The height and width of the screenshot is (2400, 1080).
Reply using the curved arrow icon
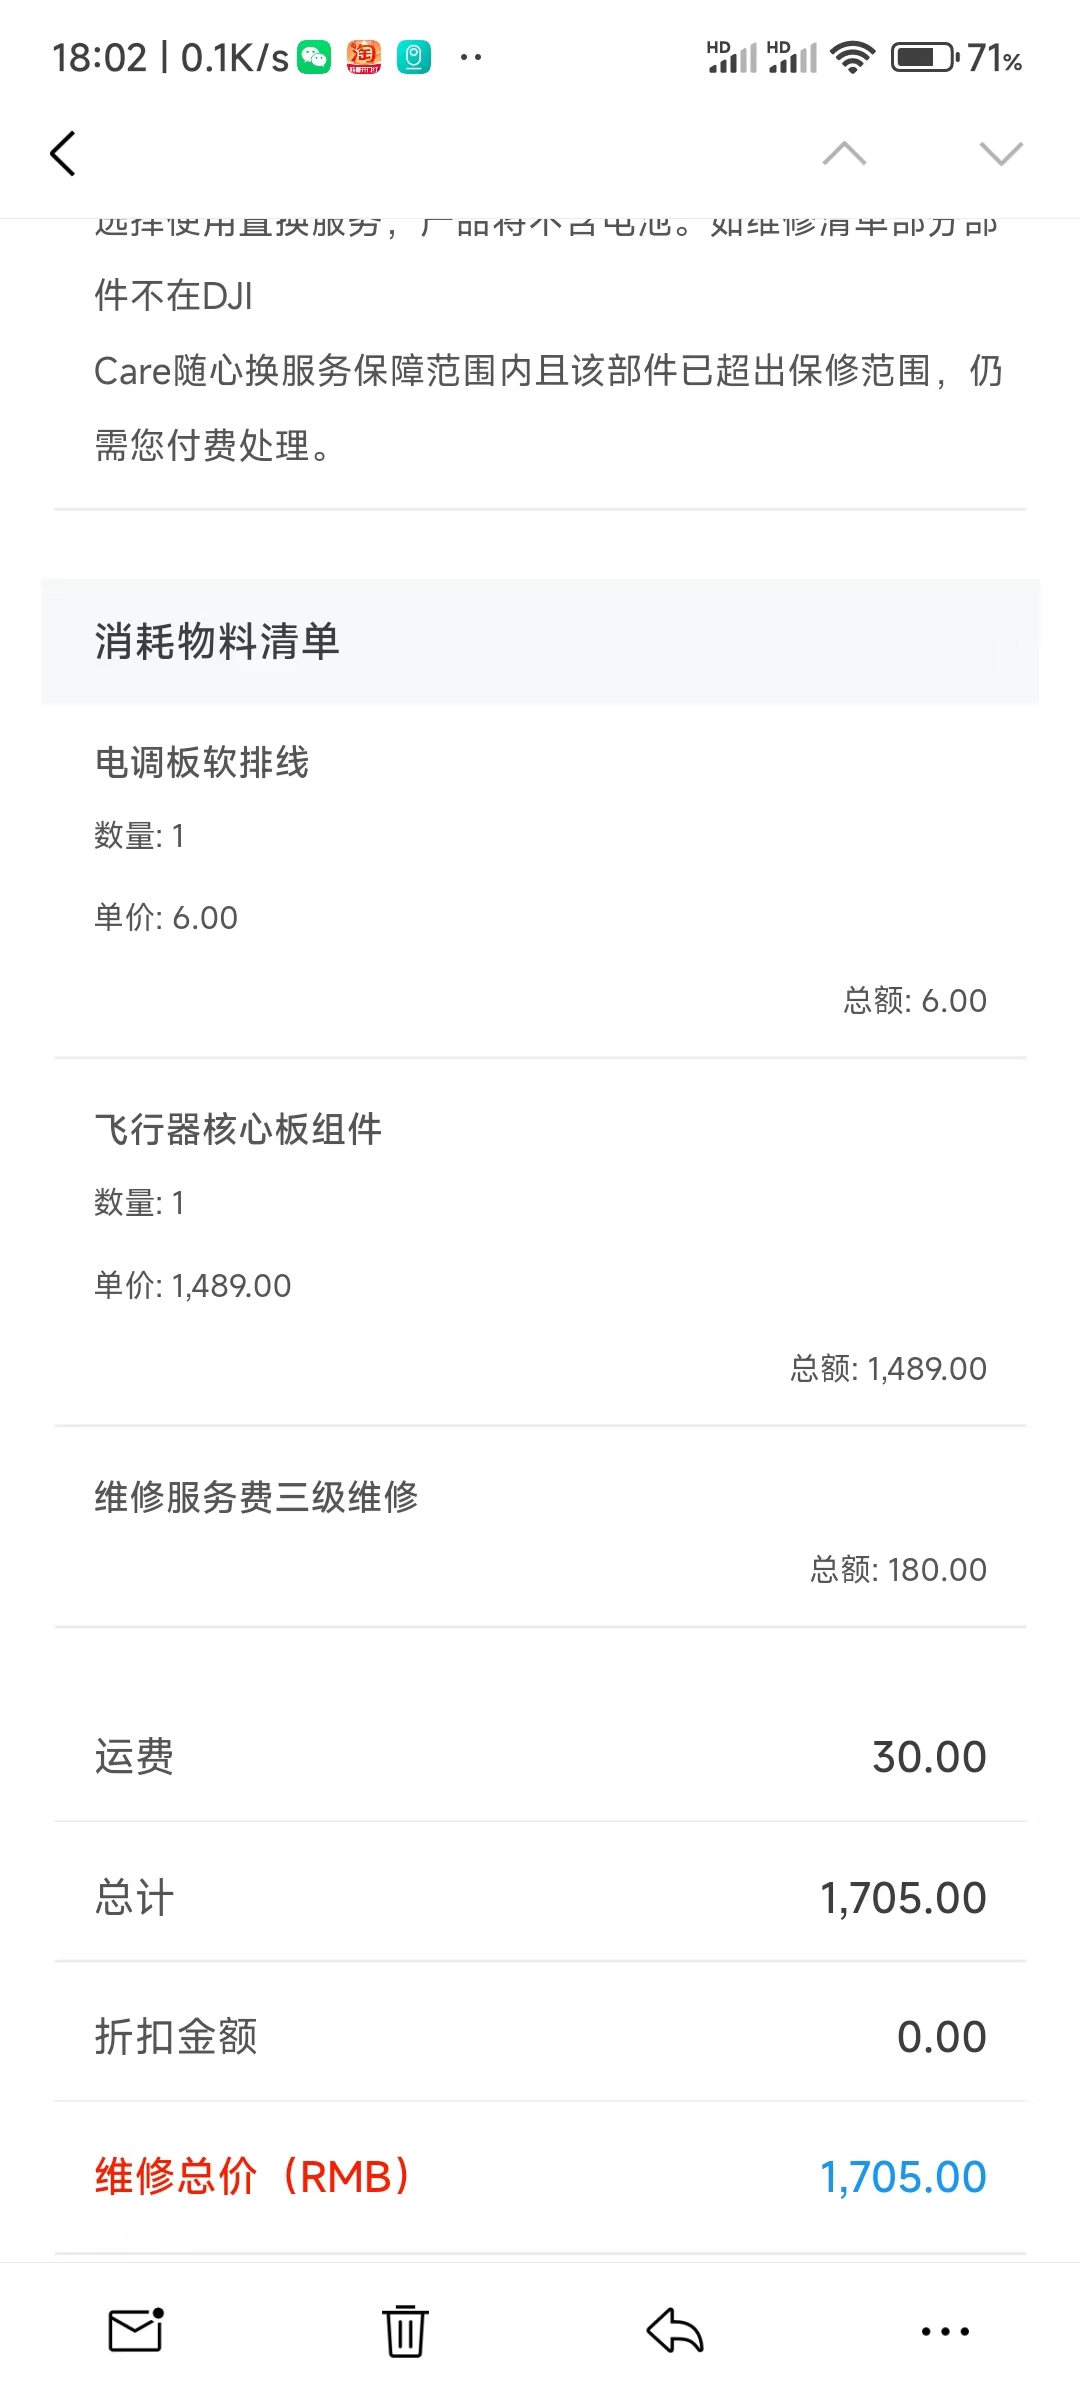[x=675, y=2331]
